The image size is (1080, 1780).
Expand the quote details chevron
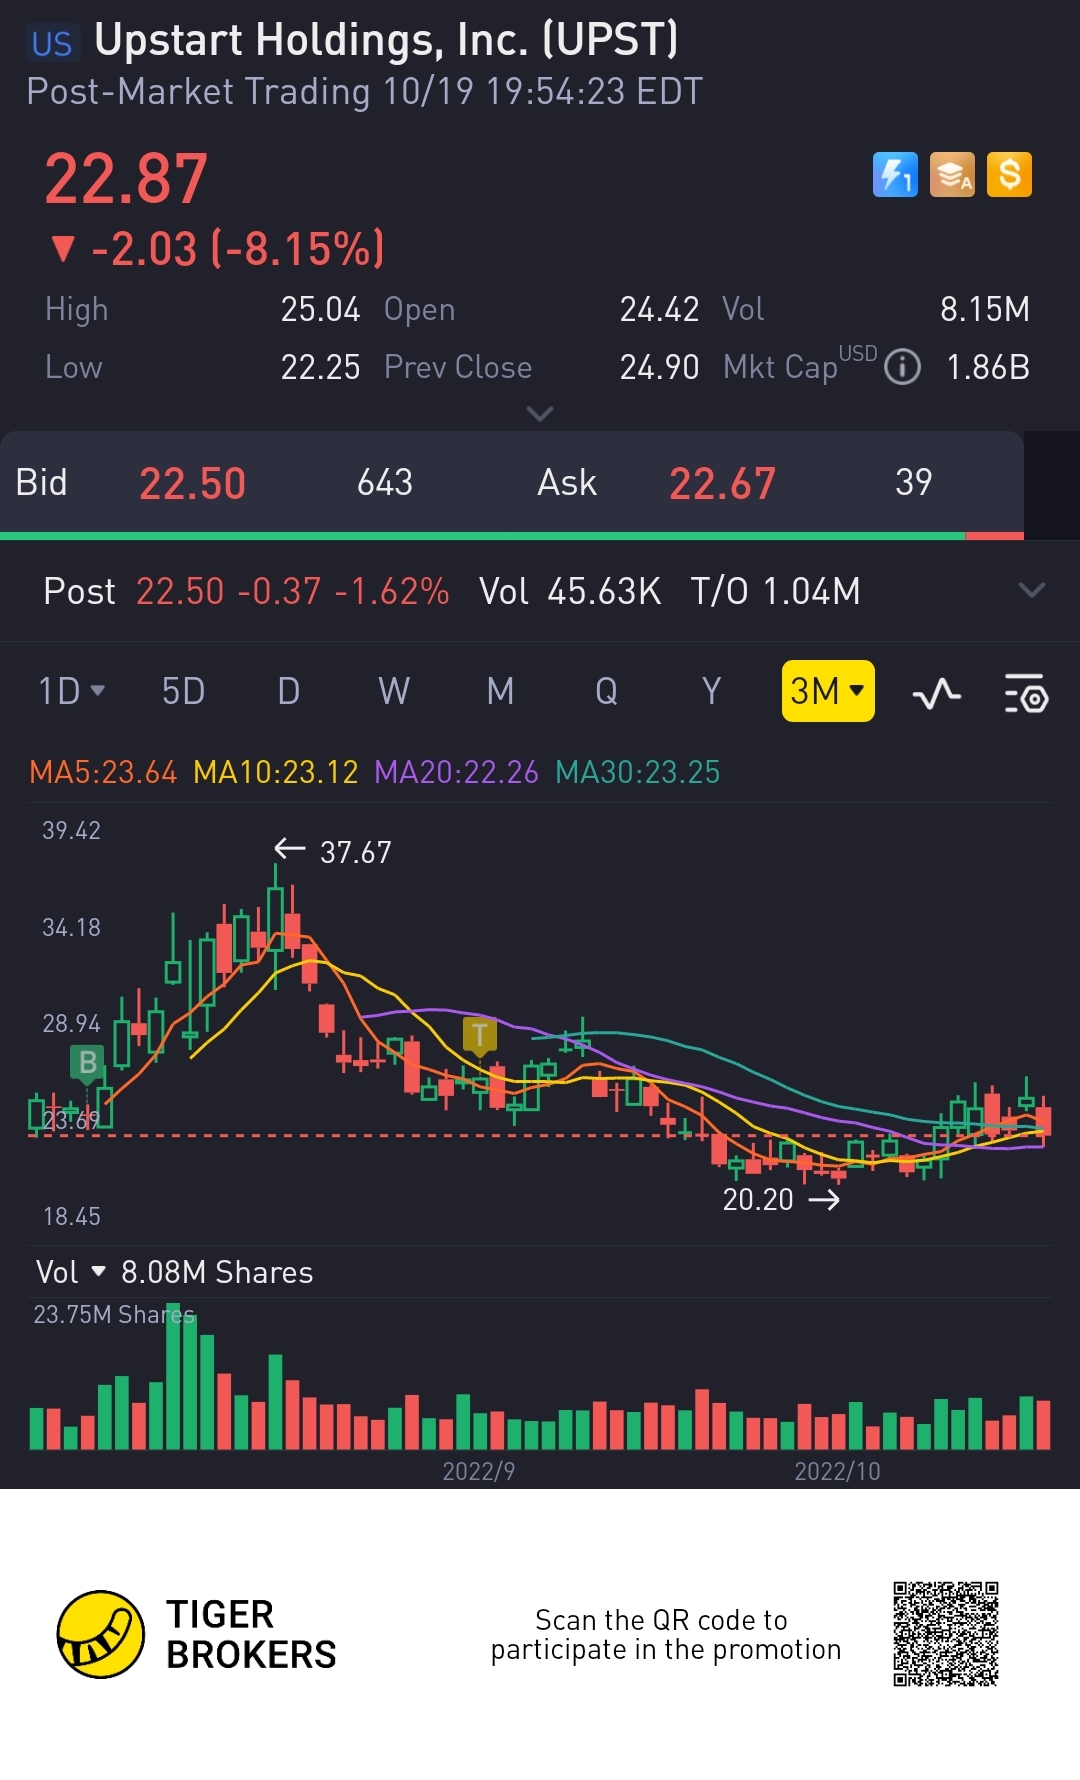coord(540,413)
